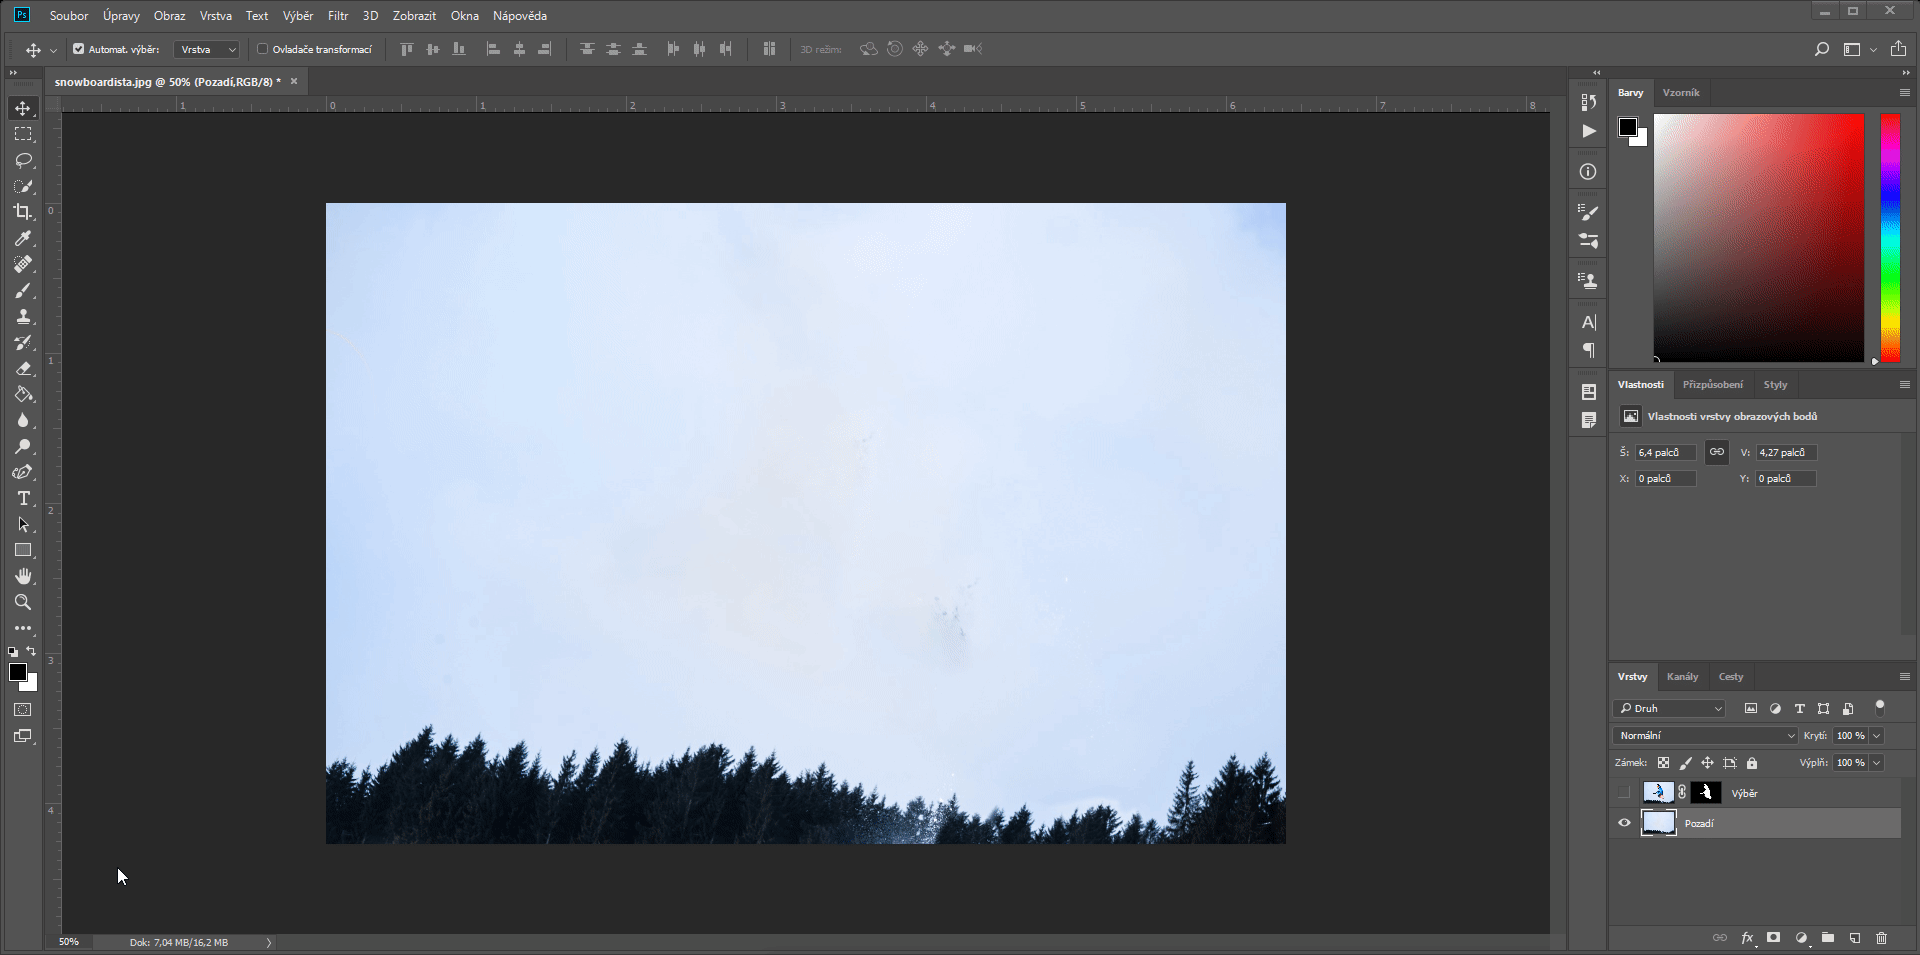Enable the Ovladače transformací checkbox

pyautogui.click(x=261, y=48)
